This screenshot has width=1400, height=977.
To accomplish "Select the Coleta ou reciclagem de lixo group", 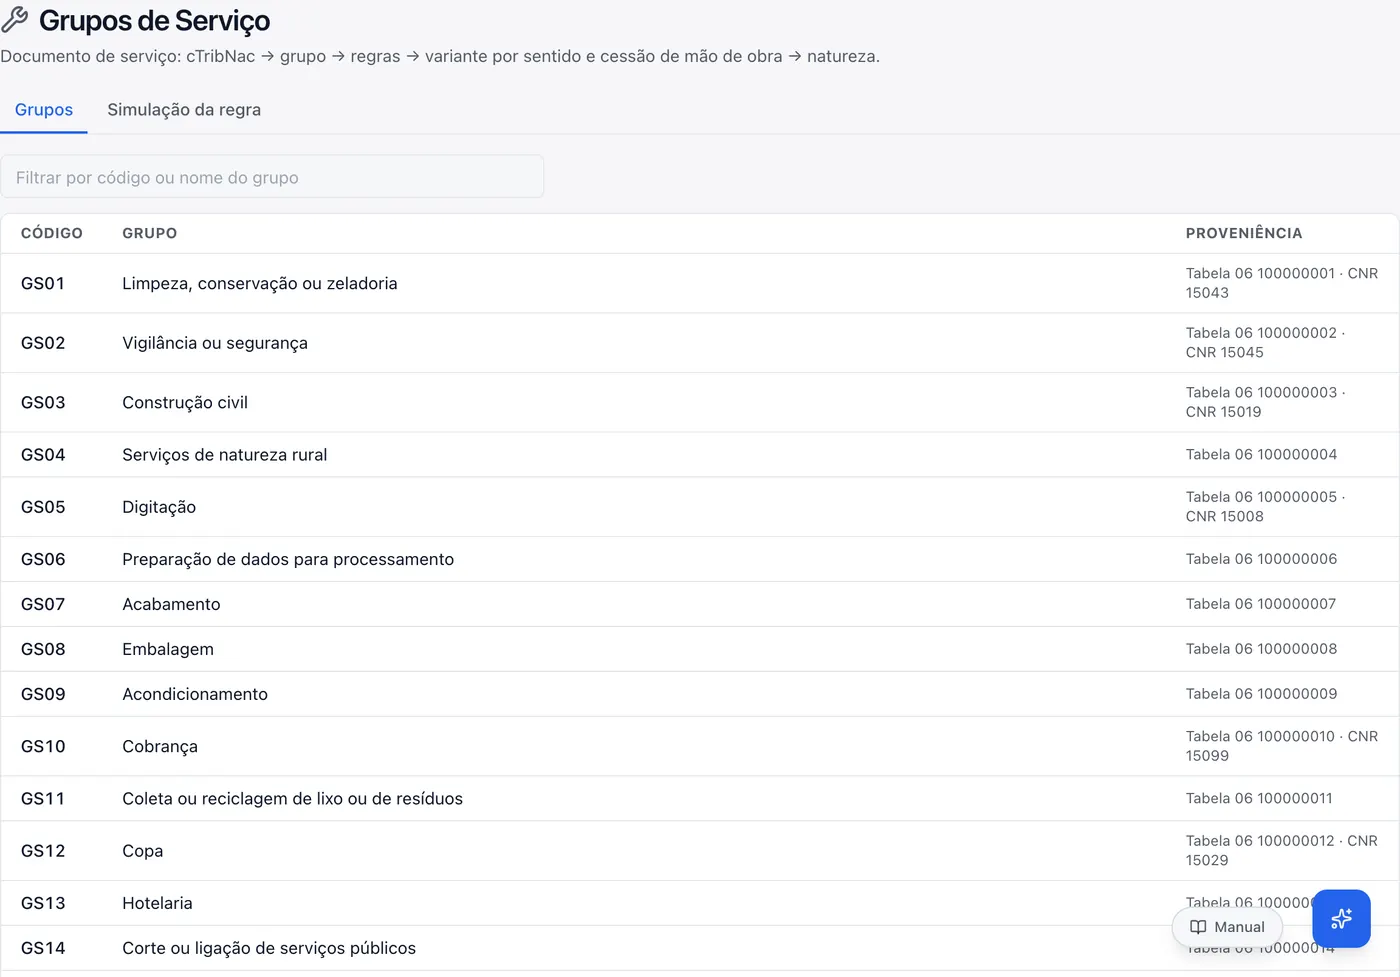I will pyautogui.click(x=293, y=799).
